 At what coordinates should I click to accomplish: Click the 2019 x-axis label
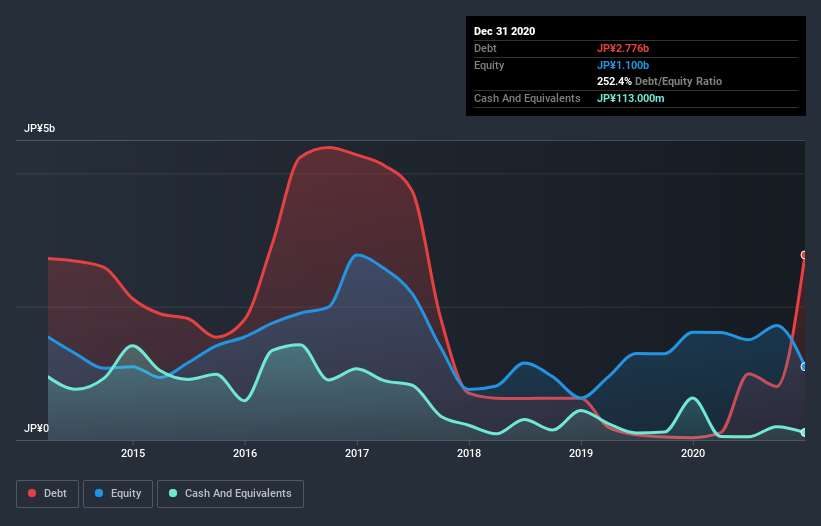click(x=581, y=453)
